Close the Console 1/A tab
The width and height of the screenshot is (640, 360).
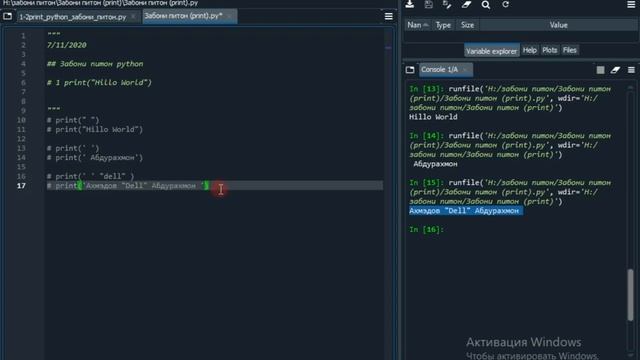(x=465, y=70)
